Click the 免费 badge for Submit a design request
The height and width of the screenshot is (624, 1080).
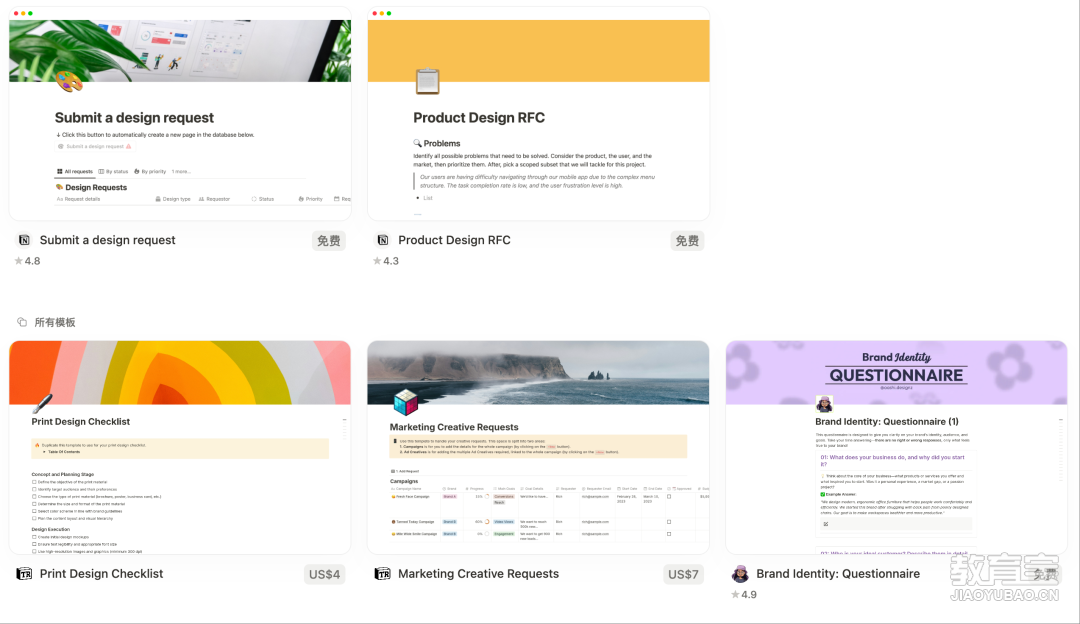[329, 240]
